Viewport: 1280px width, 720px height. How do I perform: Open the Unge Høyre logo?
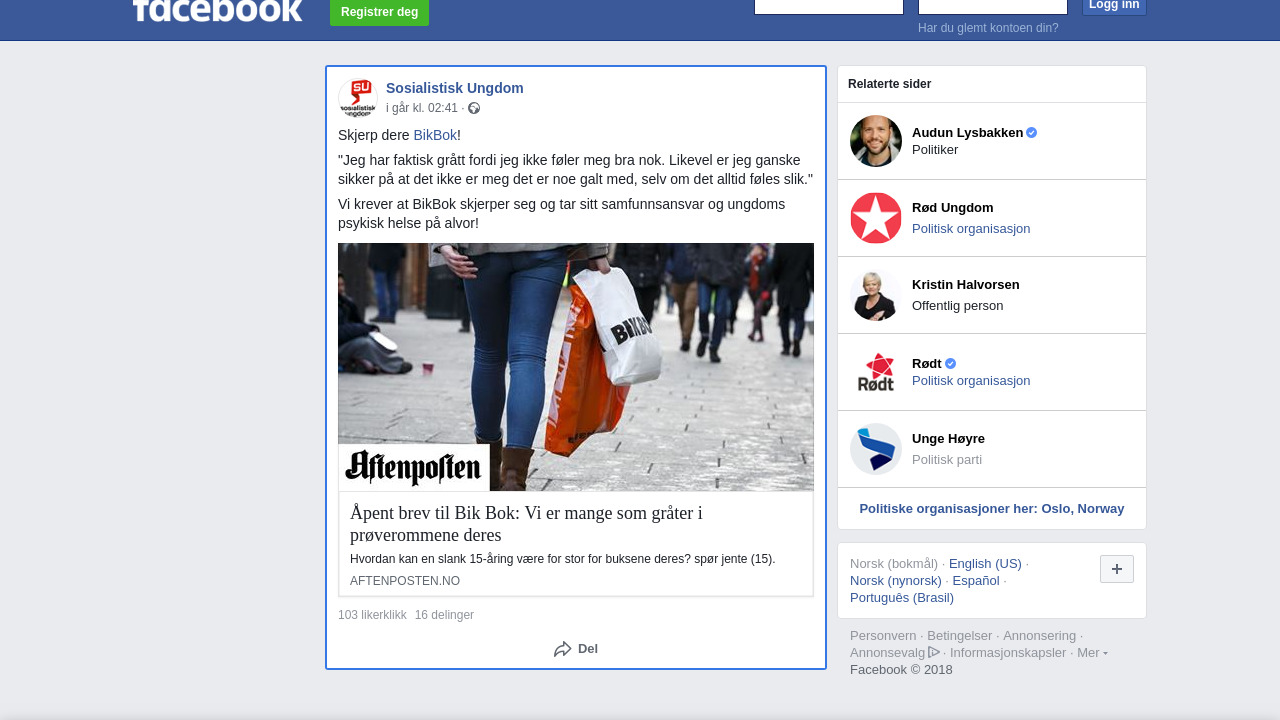click(x=876, y=449)
